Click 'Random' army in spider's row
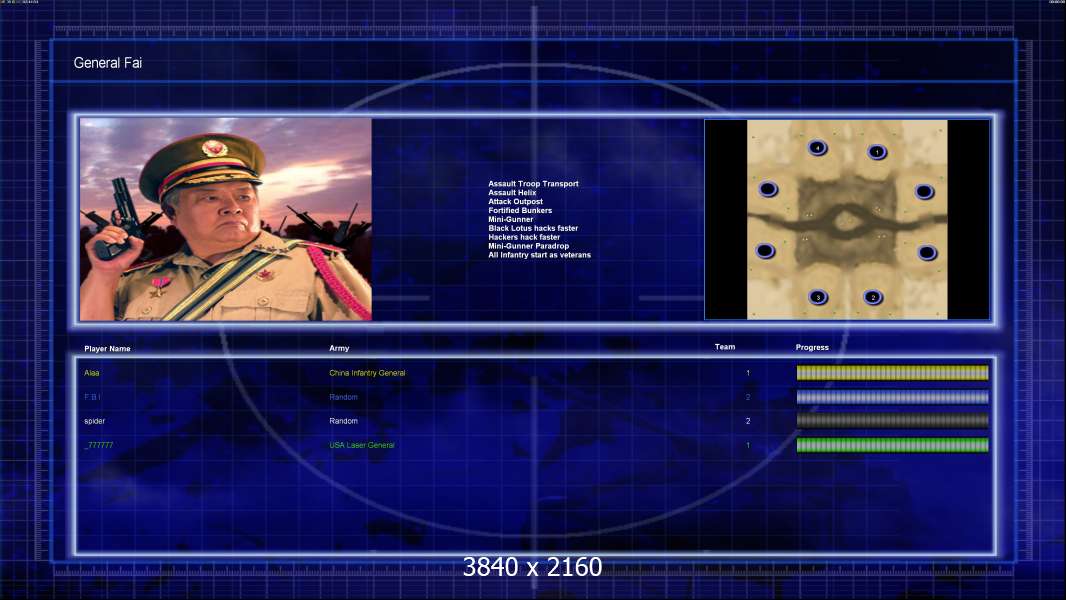 pos(343,421)
